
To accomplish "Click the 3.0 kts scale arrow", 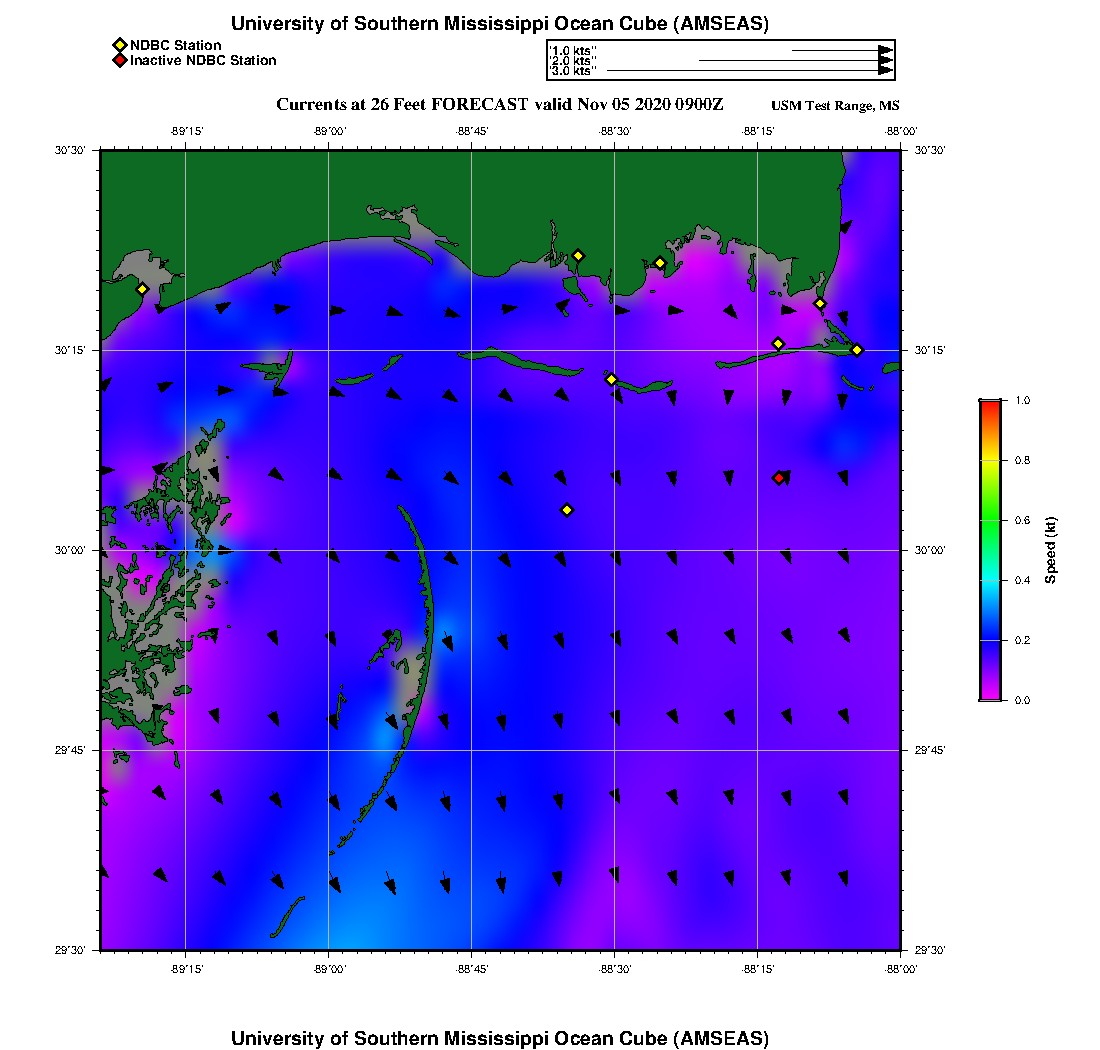I will (748, 71).
